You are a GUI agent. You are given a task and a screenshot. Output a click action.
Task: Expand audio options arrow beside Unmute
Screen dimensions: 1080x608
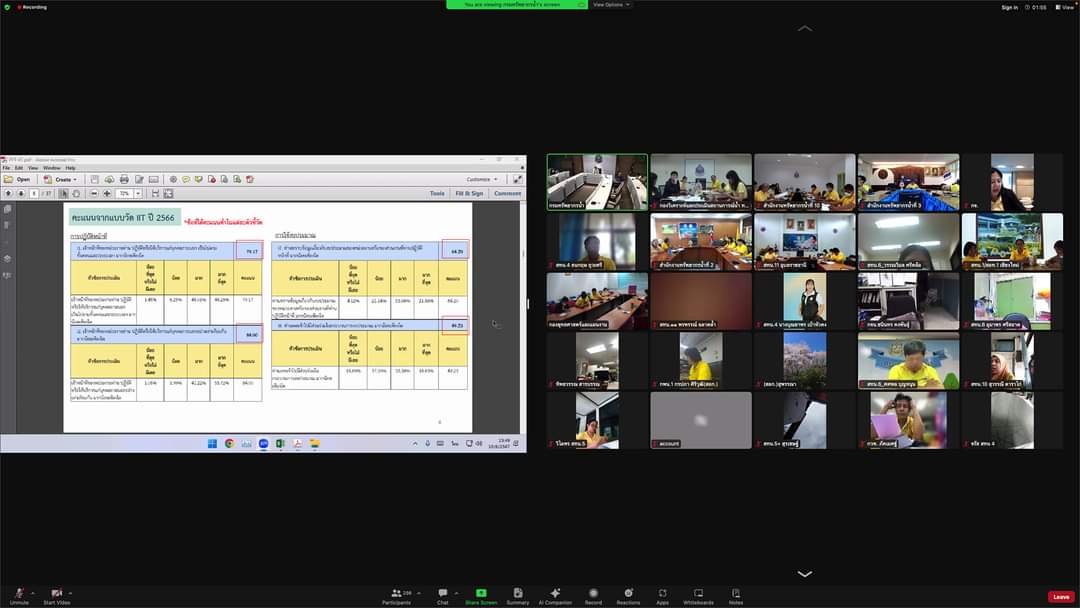tap(32, 593)
